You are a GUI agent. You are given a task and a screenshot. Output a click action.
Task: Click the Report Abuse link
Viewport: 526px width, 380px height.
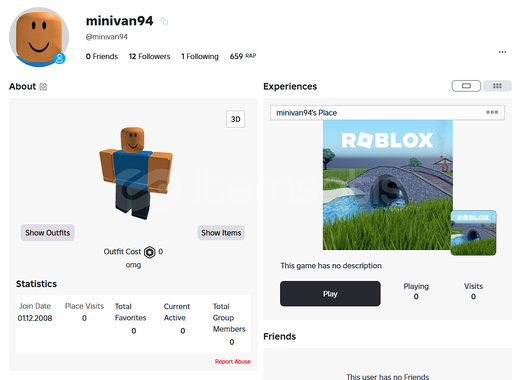point(233,362)
